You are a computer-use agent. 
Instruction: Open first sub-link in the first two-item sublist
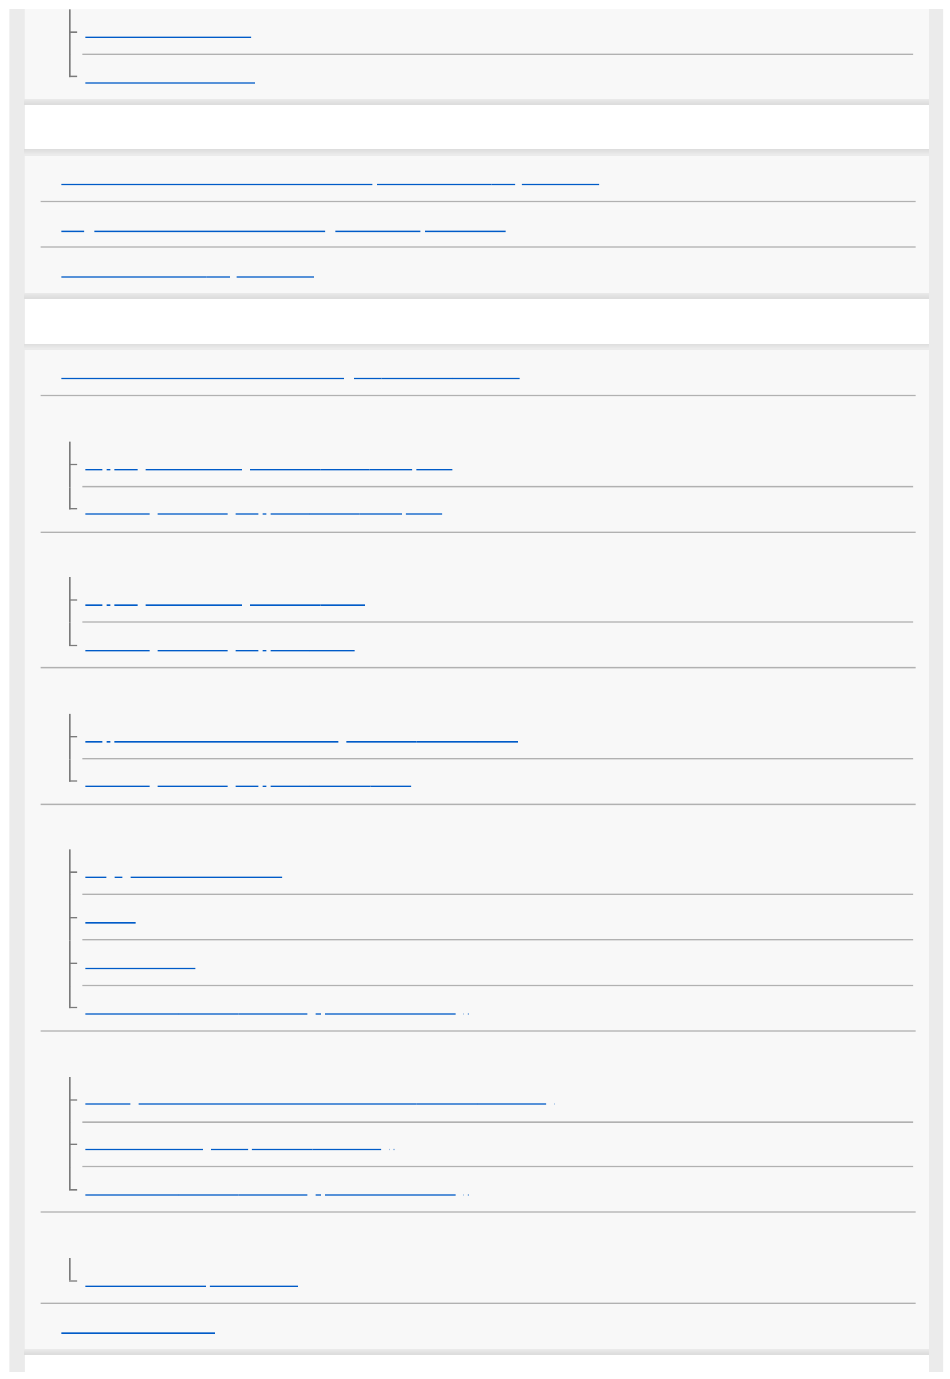[x=268, y=465]
